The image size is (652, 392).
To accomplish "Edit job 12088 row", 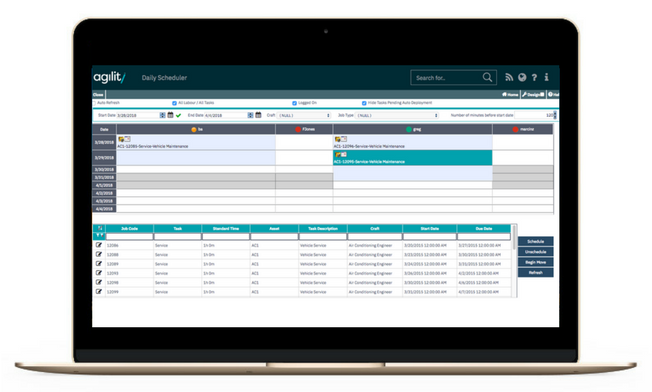I will (99, 254).
